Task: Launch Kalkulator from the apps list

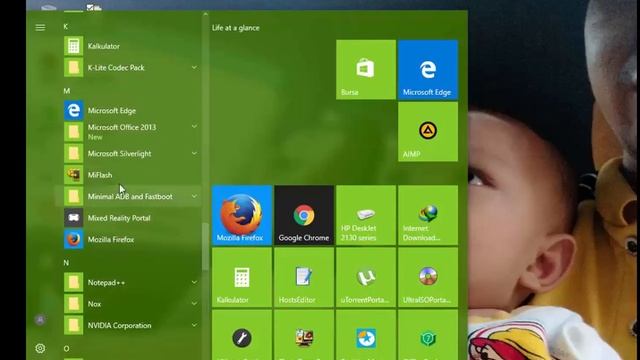Action: 128,46
